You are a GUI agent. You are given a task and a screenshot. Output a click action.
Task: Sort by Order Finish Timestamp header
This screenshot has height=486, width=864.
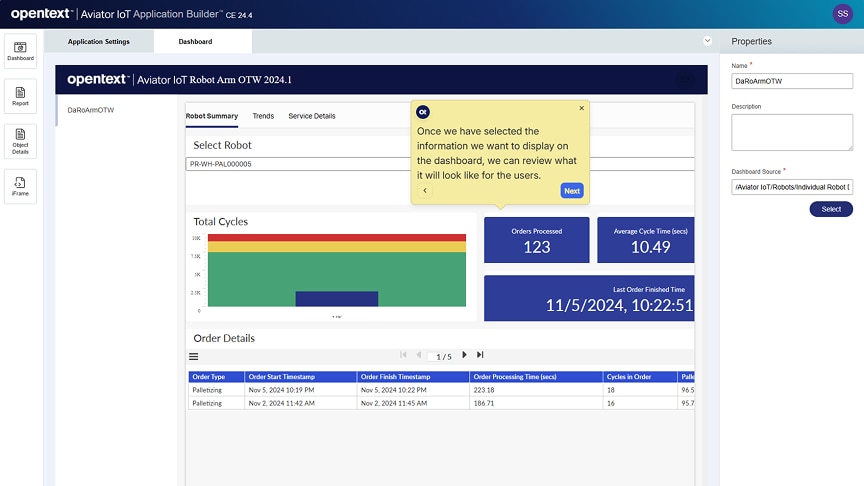pyautogui.click(x=413, y=377)
